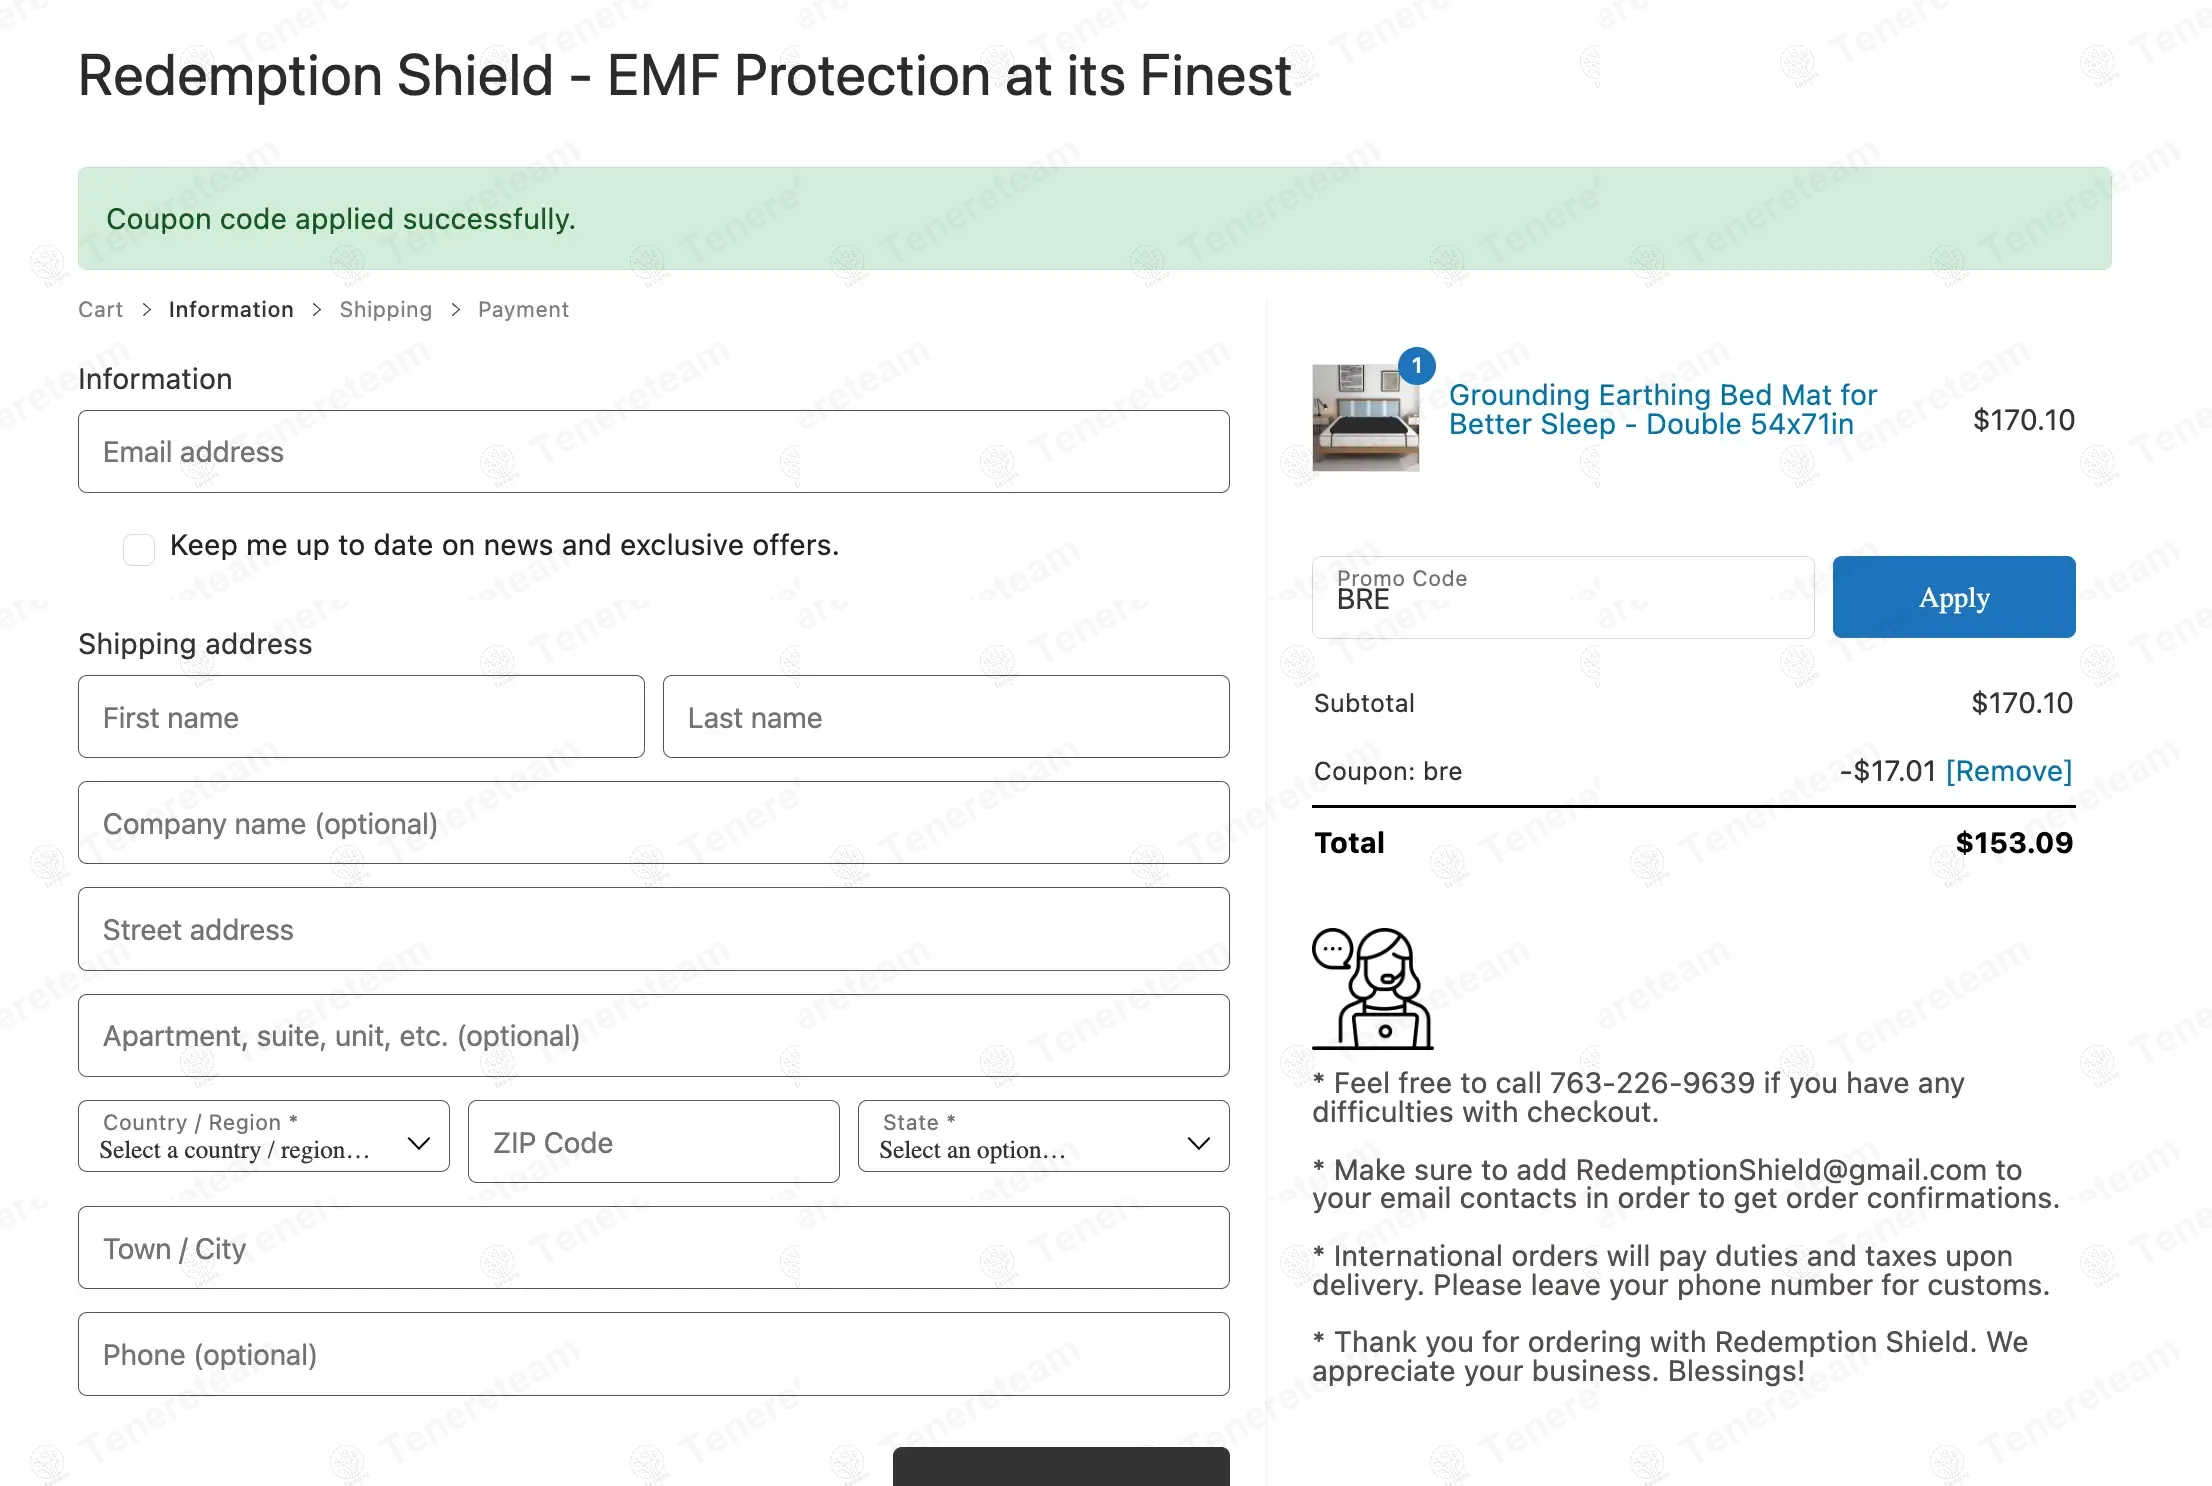Screen dimensions: 2212x1486
Task: Focus the Promo Code text field
Action: coord(1562,598)
